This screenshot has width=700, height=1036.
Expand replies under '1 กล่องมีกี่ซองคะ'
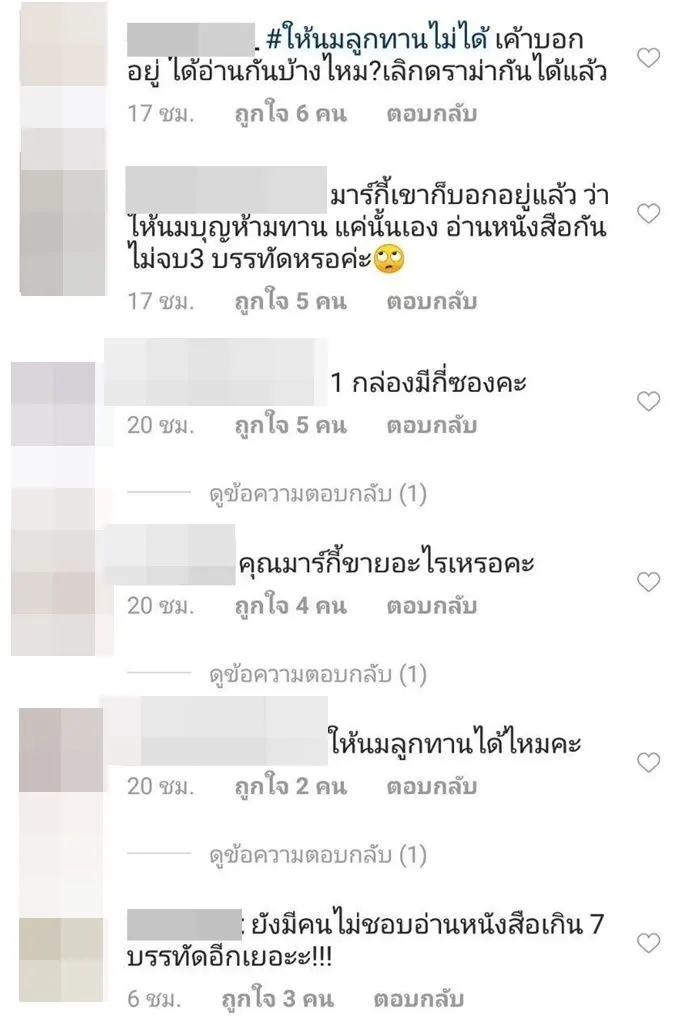point(318,494)
